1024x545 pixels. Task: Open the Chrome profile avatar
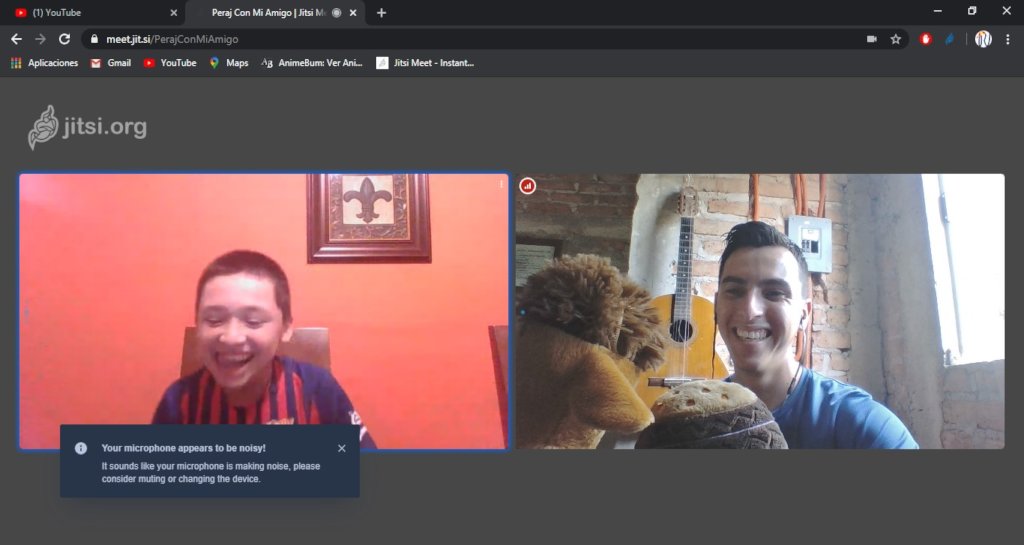(x=983, y=39)
